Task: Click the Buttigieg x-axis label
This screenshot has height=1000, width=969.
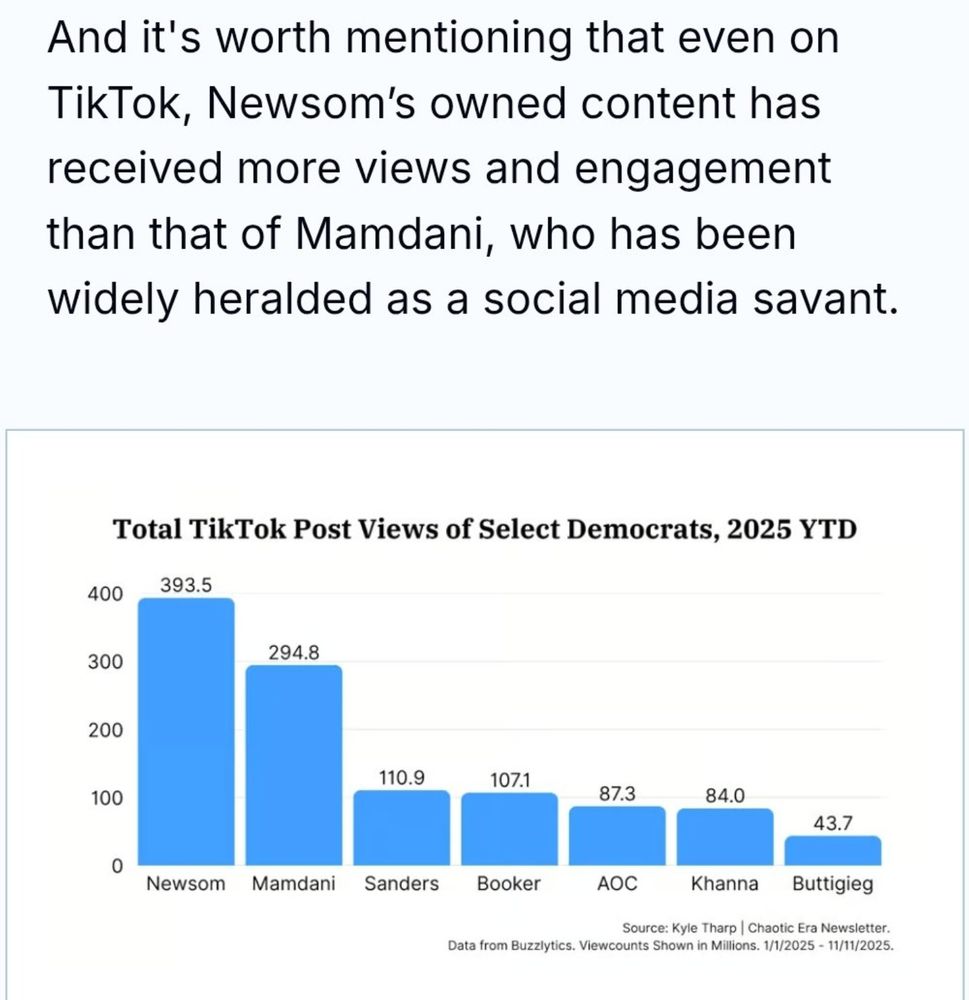Action: pos(832,884)
